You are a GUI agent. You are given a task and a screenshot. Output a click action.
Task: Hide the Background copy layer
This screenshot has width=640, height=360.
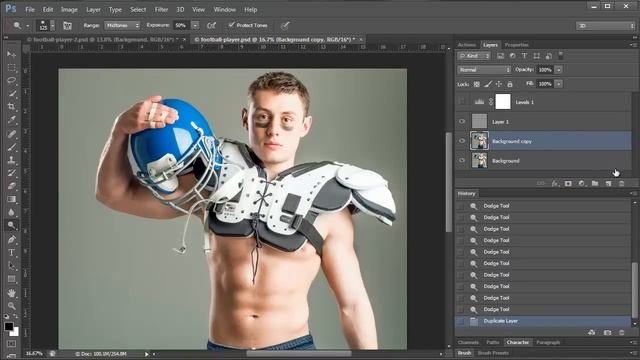pyautogui.click(x=462, y=141)
